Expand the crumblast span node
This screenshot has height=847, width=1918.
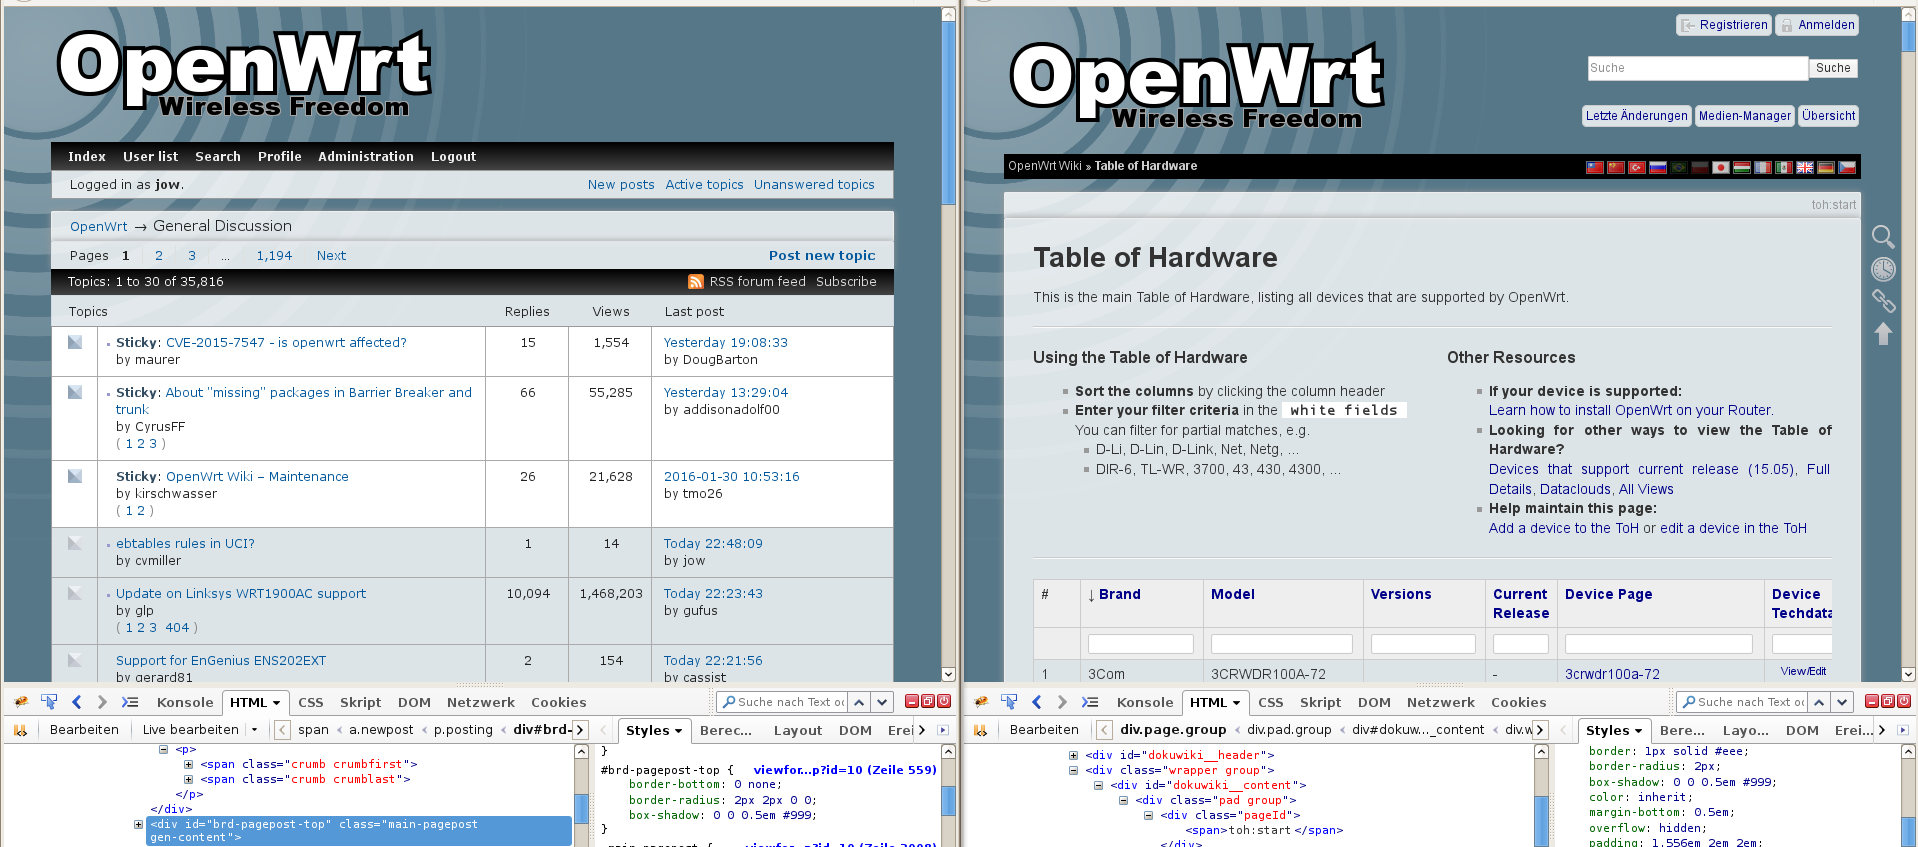(188, 779)
